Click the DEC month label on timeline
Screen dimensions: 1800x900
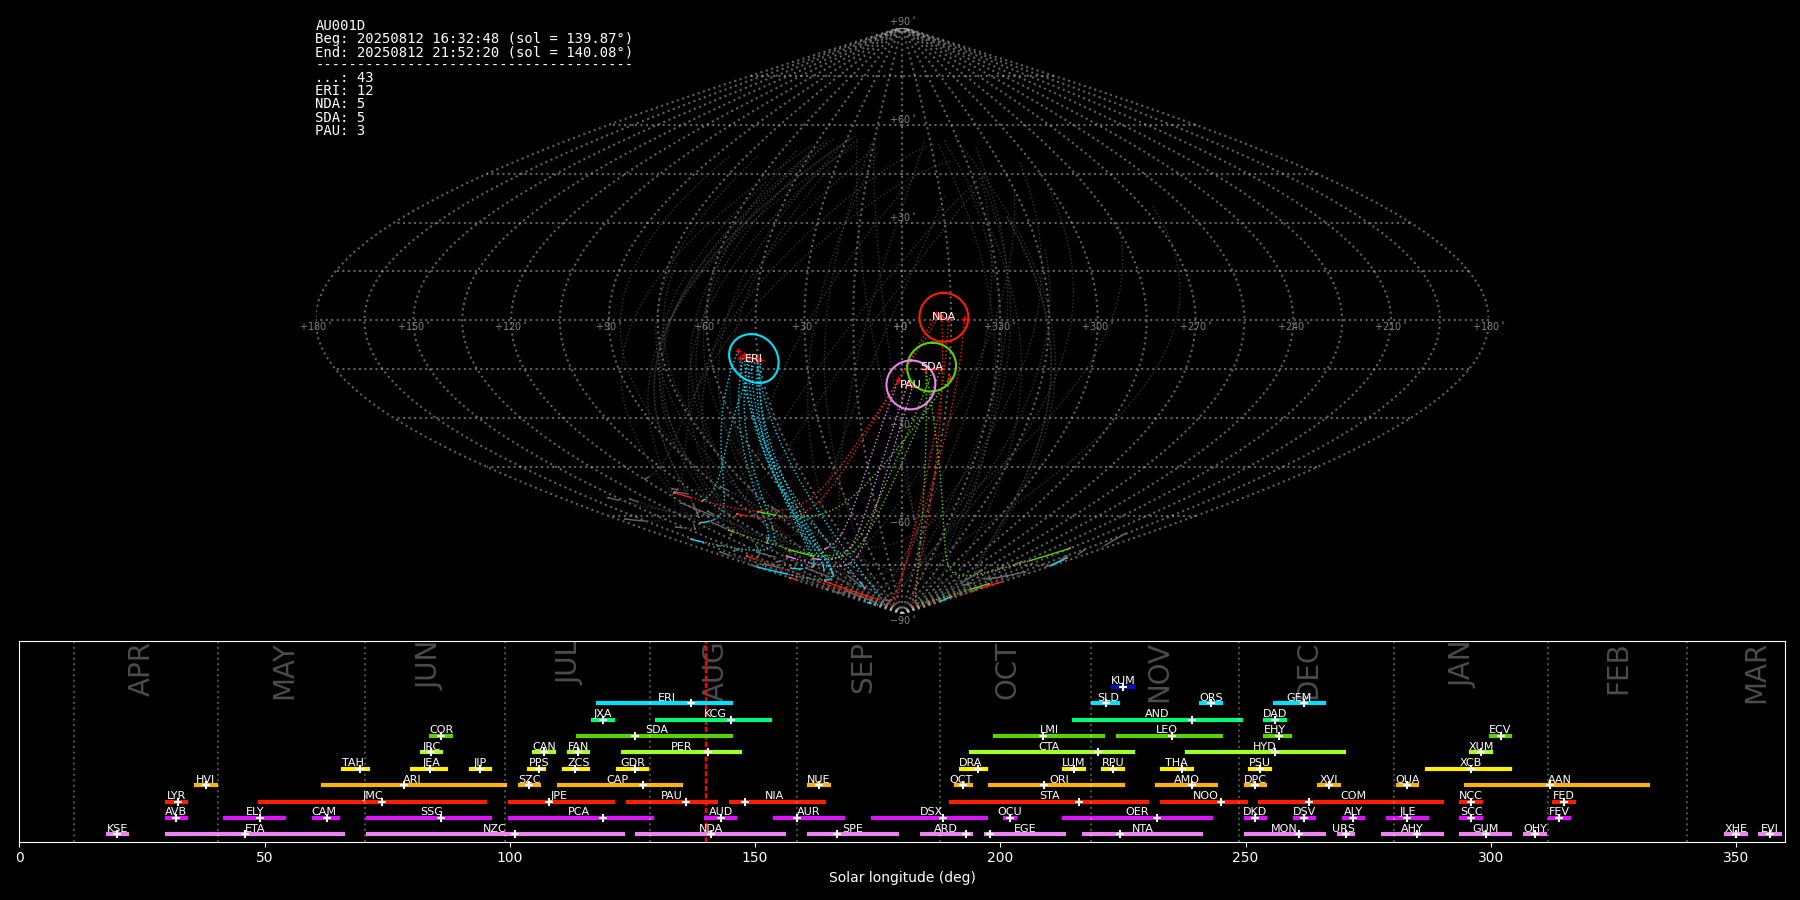coord(1308,673)
